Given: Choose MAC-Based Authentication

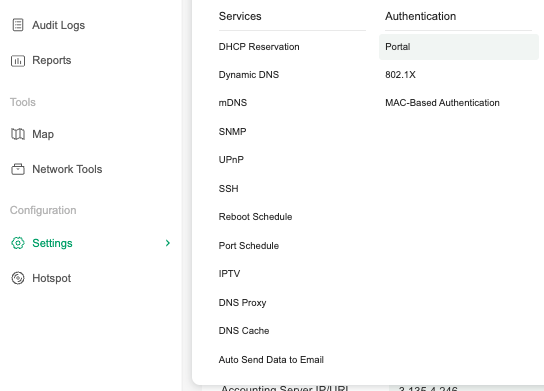Looking at the screenshot, I should (x=442, y=103).
